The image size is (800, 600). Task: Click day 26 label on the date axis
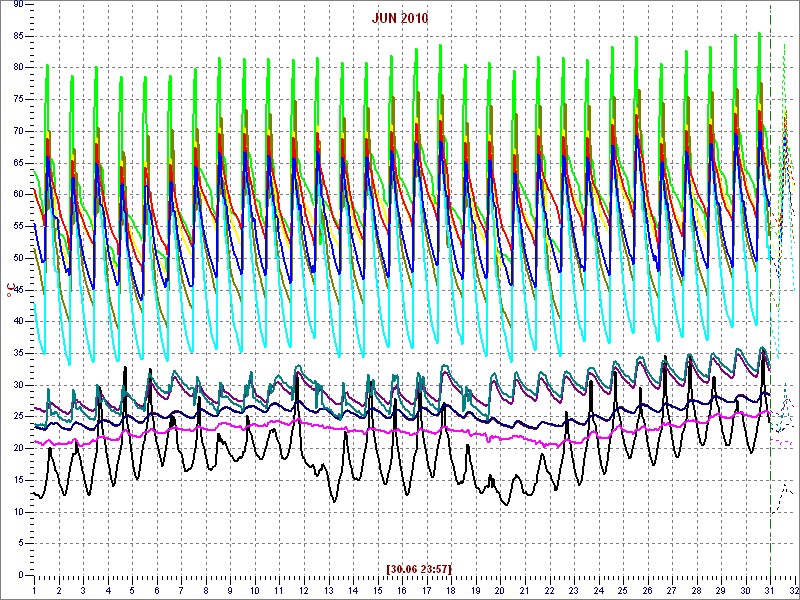click(x=647, y=590)
